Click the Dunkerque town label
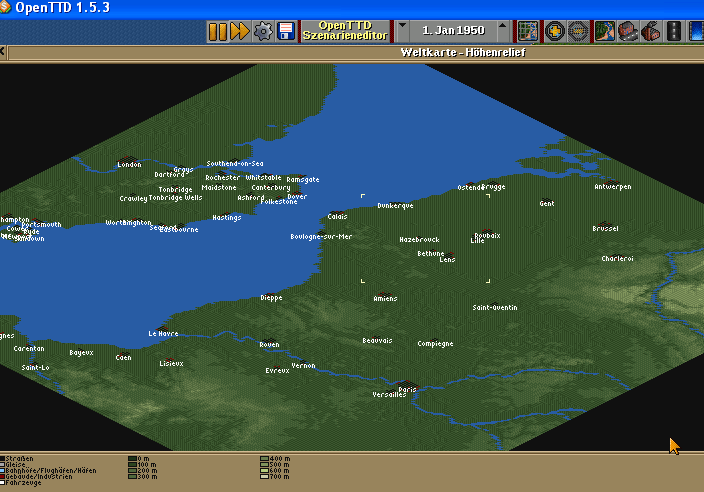Image resolution: width=704 pixels, height=492 pixels. [x=395, y=206]
